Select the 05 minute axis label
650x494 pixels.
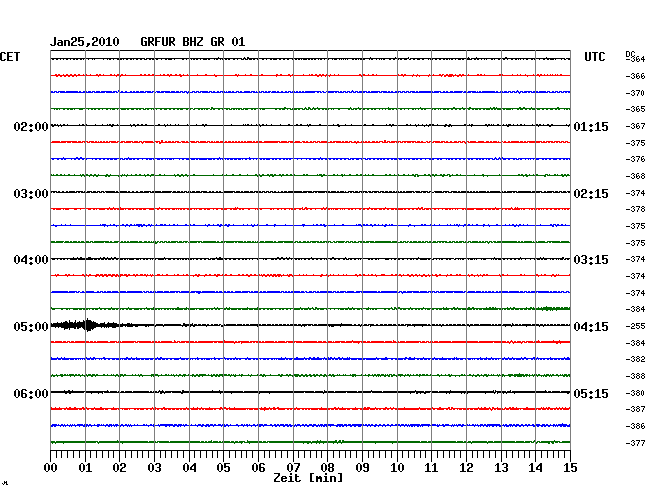click(223, 467)
